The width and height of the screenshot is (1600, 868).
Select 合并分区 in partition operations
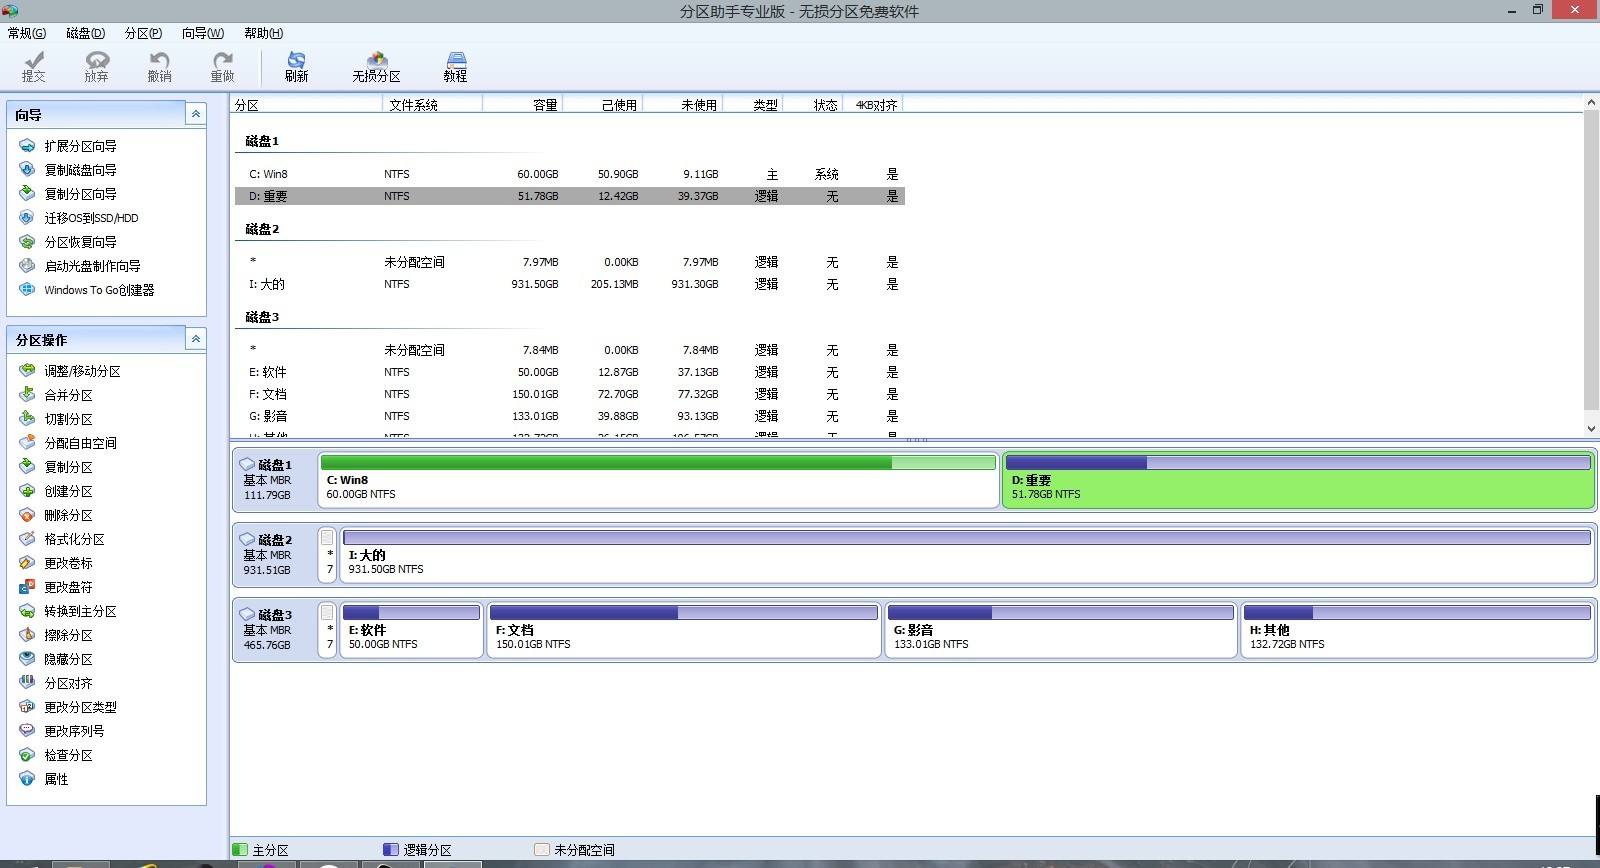pos(68,395)
